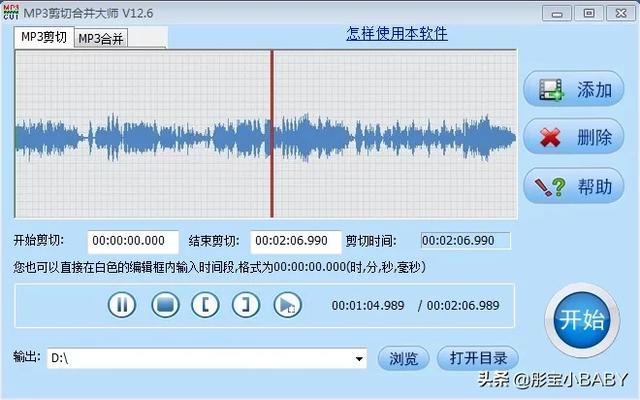Screen dimensions: 640x400
Task: Open 帮助 (Help) button
Action: (x=573, y=187)
